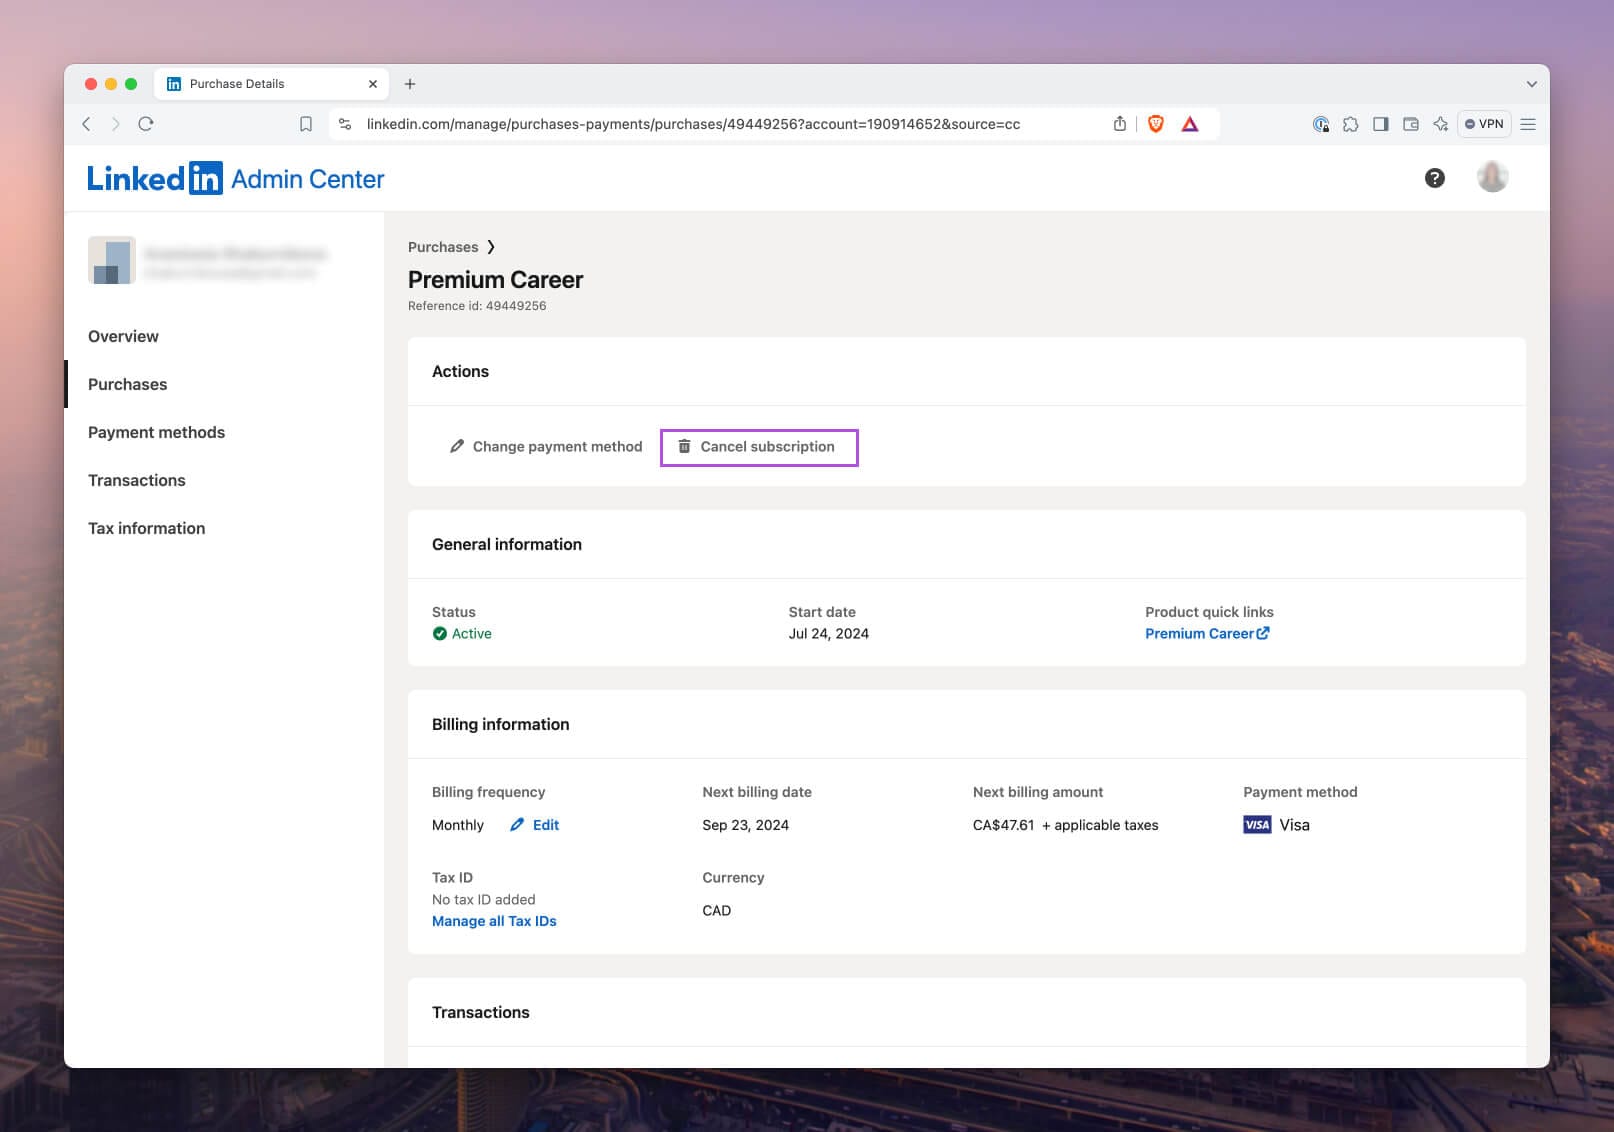Open Brave Shields lion icon
Image resolution: width=1614 pixels, height=1132 pixels.
1156,124
